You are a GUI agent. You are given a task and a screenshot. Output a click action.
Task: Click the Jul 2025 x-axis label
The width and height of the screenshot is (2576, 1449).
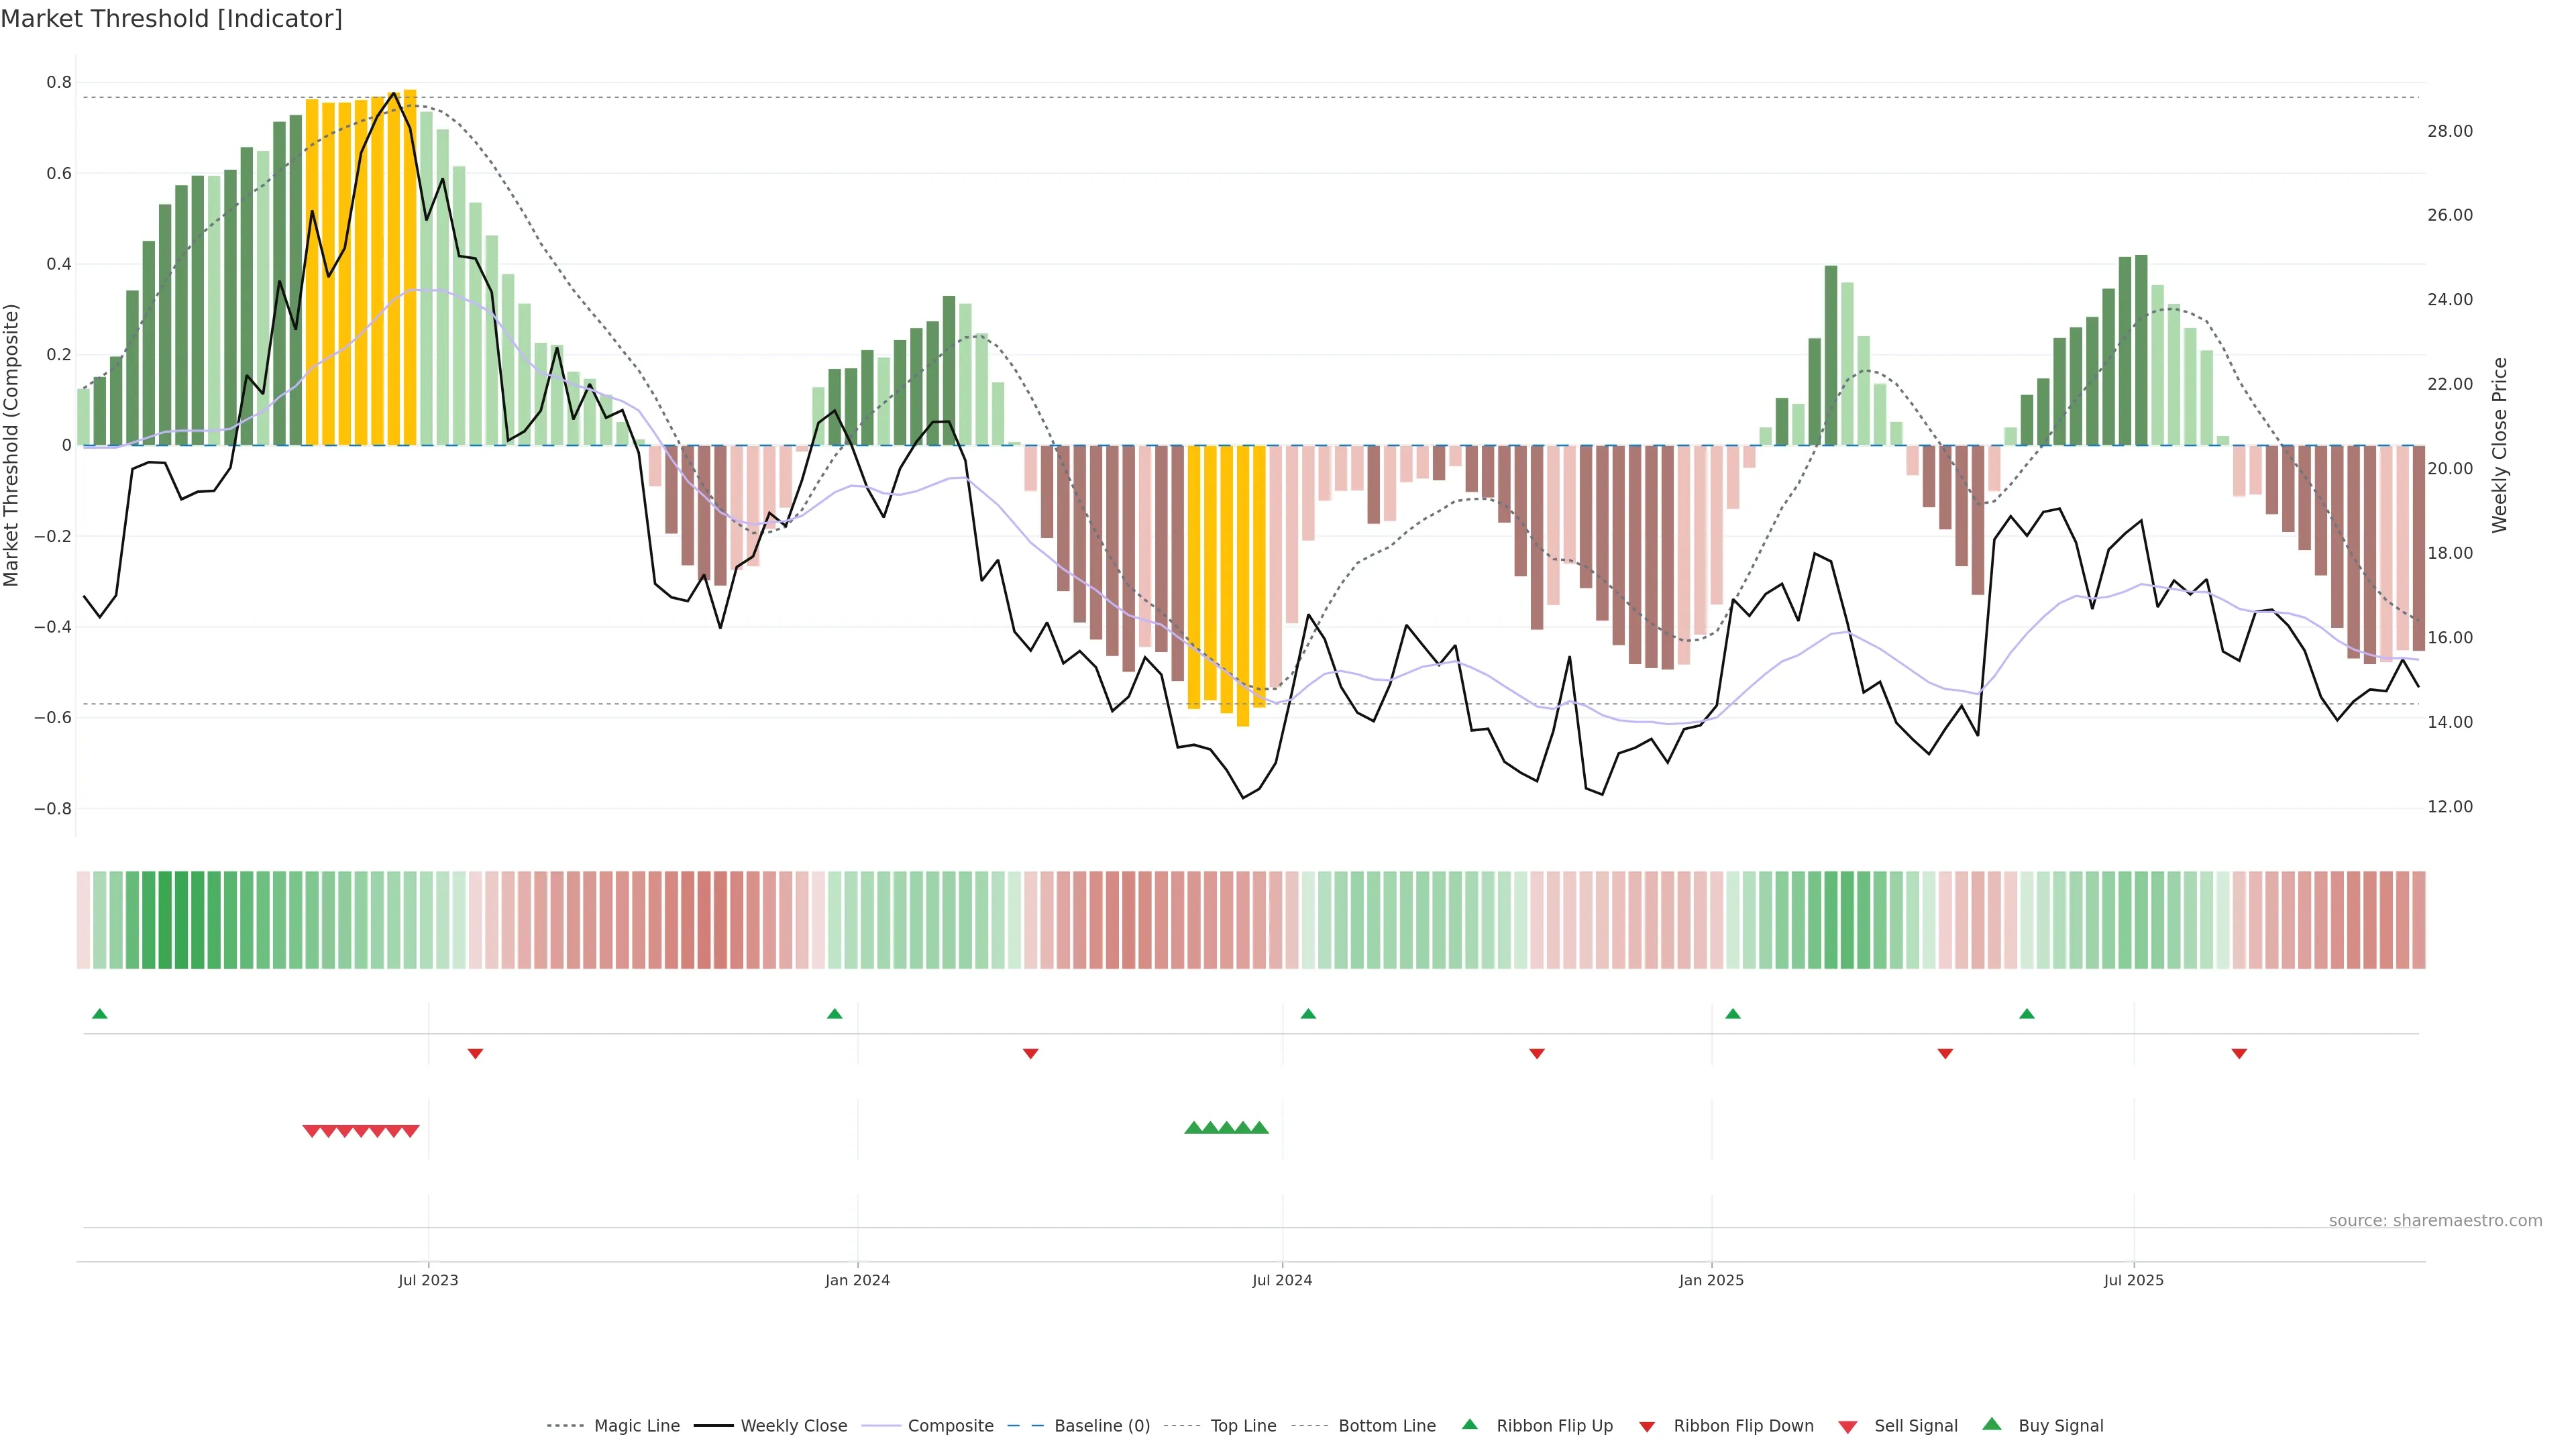click(x=2133, y=1280)
